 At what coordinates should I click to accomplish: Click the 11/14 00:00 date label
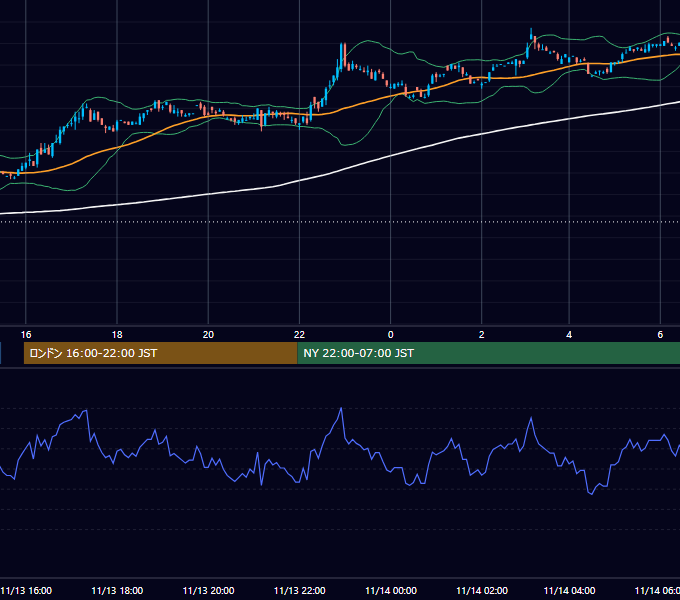click(391, 590)
